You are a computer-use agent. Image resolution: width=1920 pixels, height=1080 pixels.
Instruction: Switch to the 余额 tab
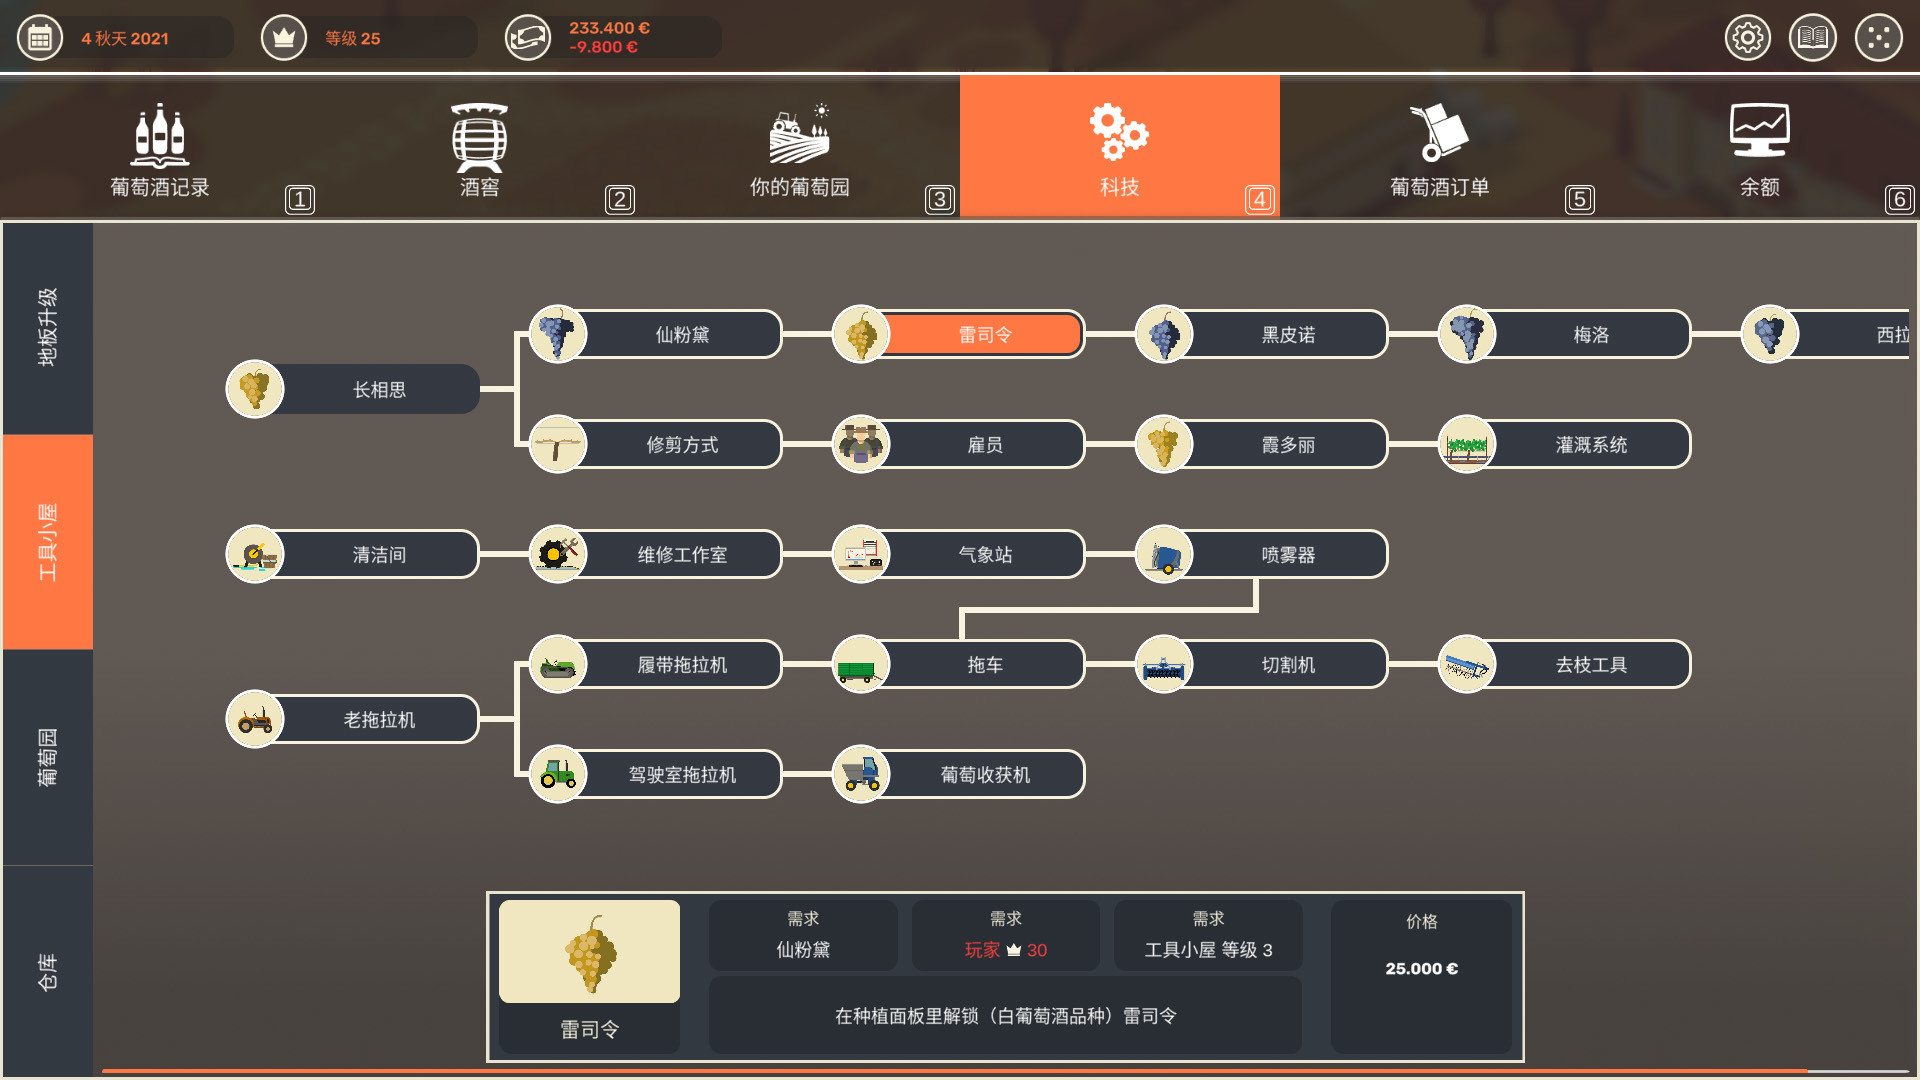pos(1760,148)
